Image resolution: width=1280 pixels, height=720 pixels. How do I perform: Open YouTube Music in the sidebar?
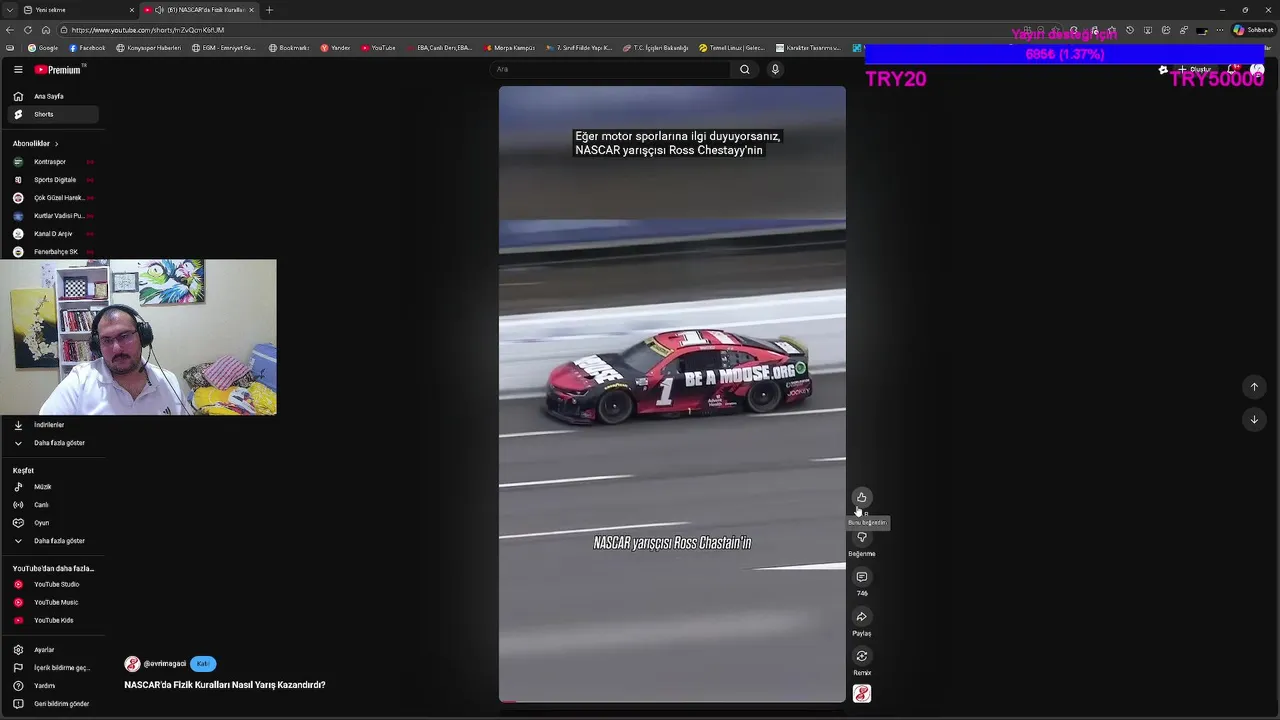tap(52, 602)
